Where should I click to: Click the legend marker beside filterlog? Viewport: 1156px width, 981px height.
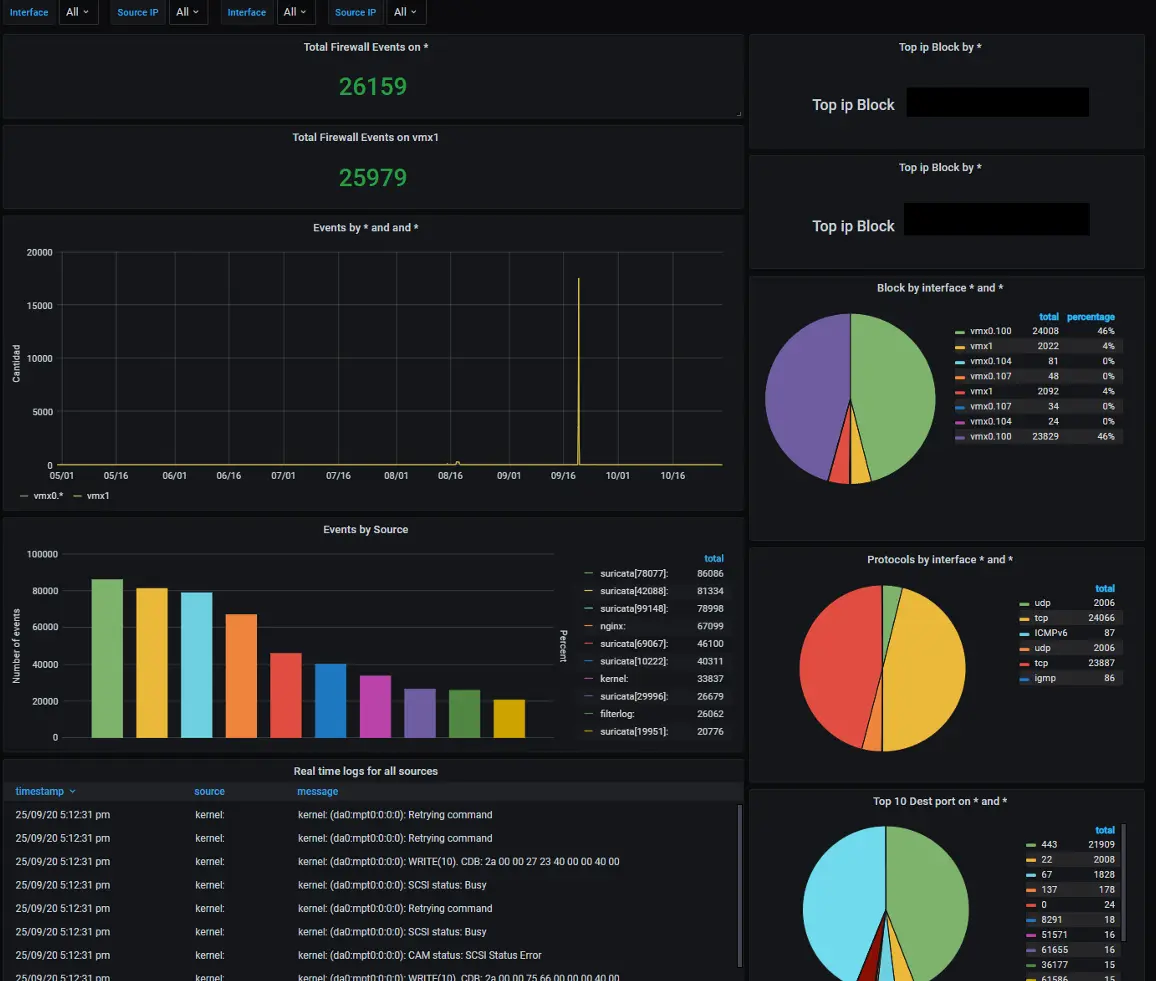[x=589, y=714]
